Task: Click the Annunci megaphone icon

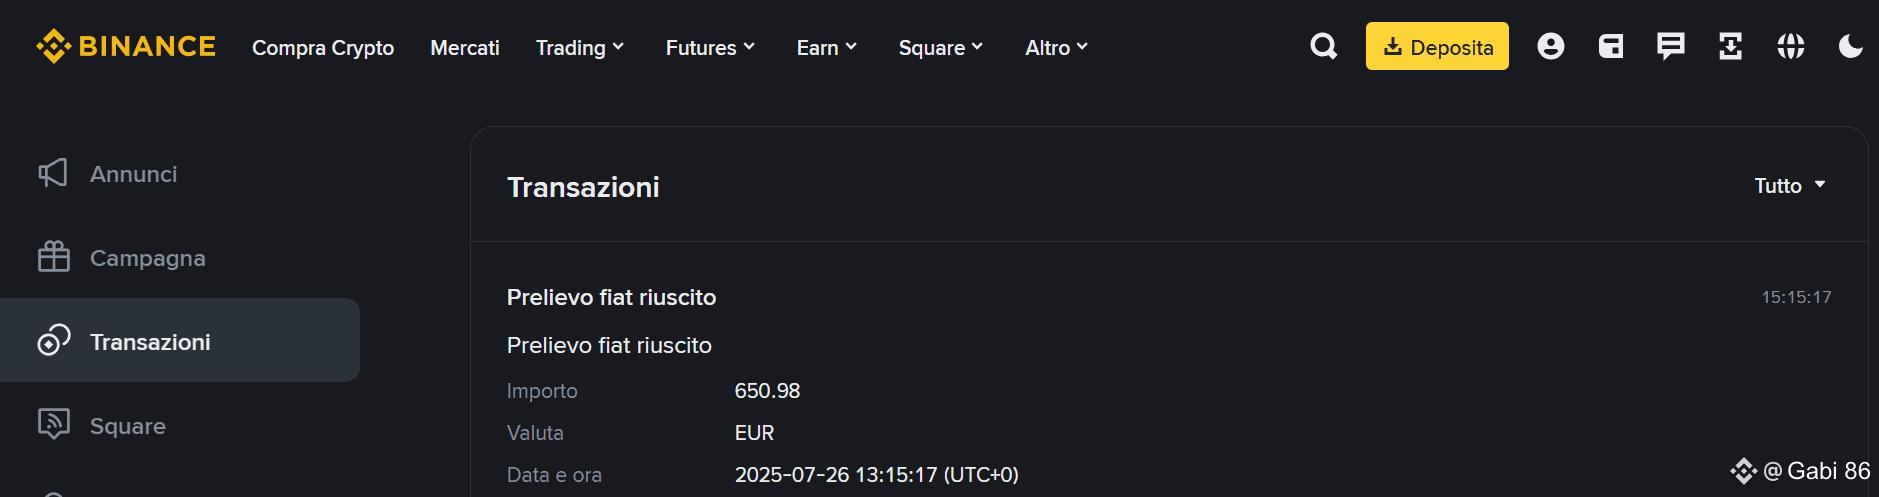Action: click(x=53, y=173)
